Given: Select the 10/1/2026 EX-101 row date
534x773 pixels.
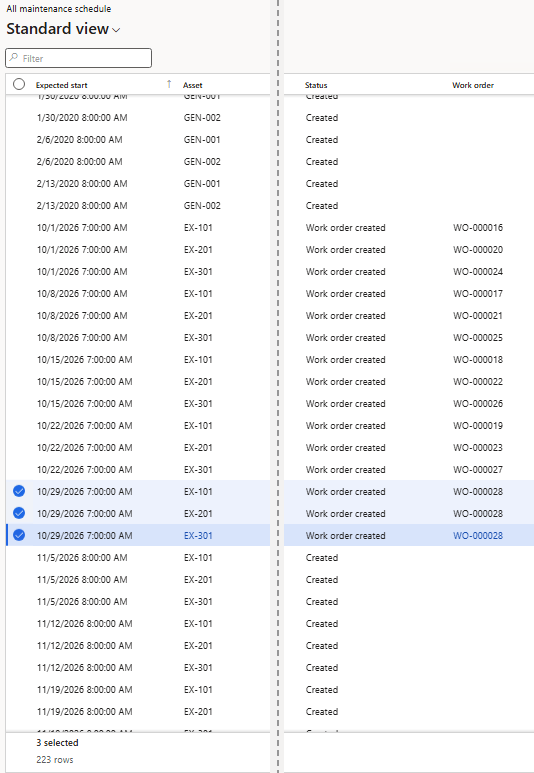Looking at the screenshot, I should point(82,228).
